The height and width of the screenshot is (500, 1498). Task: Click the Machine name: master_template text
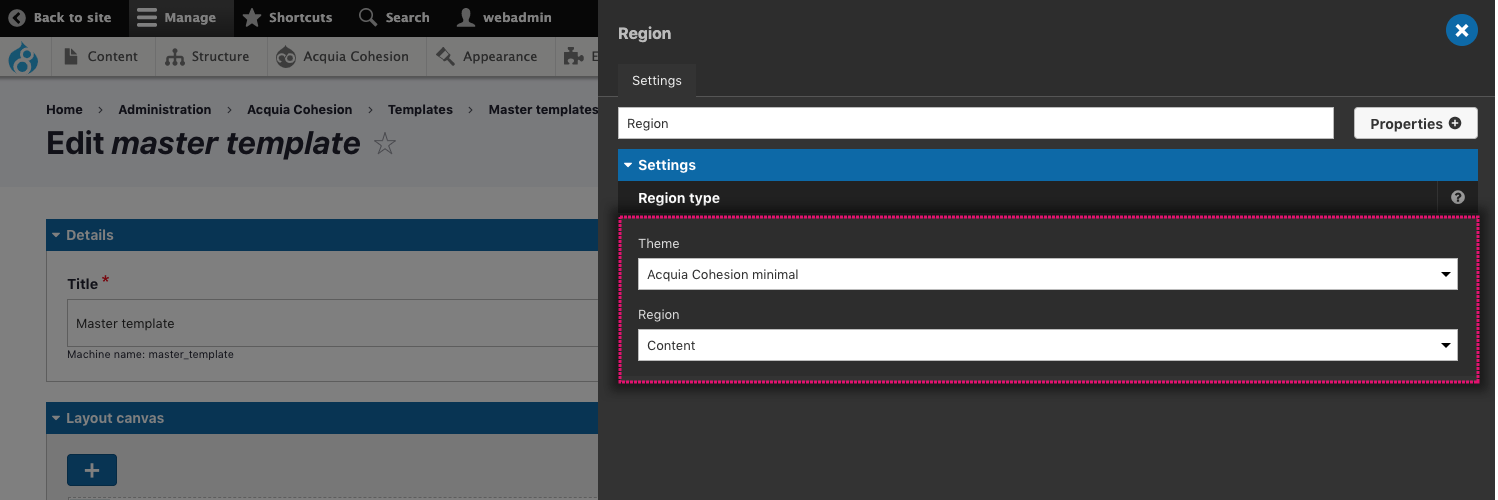(x=150, y=355)
